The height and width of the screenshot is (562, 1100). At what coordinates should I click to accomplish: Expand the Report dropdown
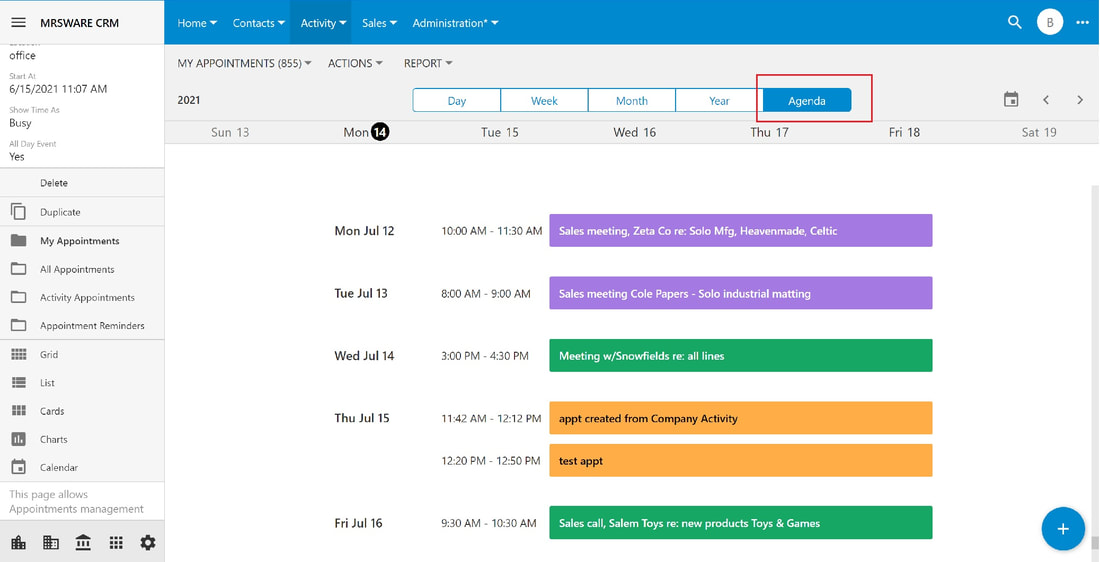point(428,63)
